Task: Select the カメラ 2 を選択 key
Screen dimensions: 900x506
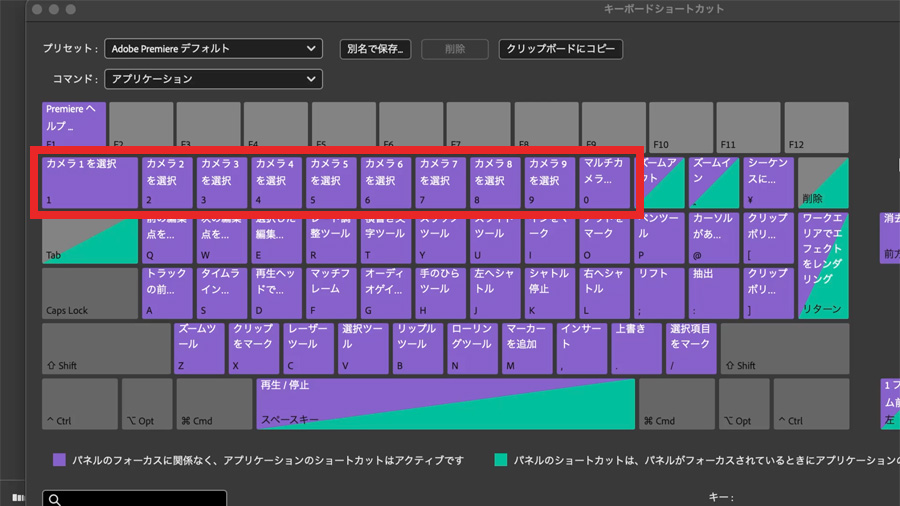Action: [167, 182]
